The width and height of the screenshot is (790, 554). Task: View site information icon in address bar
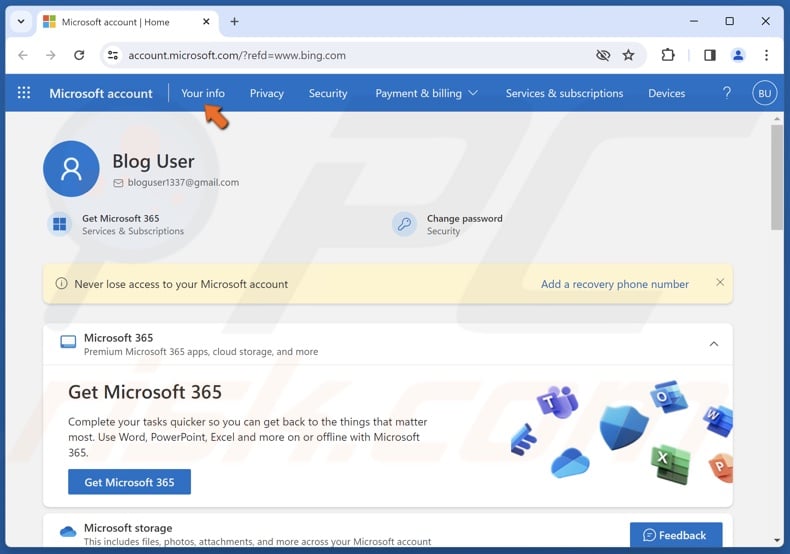(113, 55)
